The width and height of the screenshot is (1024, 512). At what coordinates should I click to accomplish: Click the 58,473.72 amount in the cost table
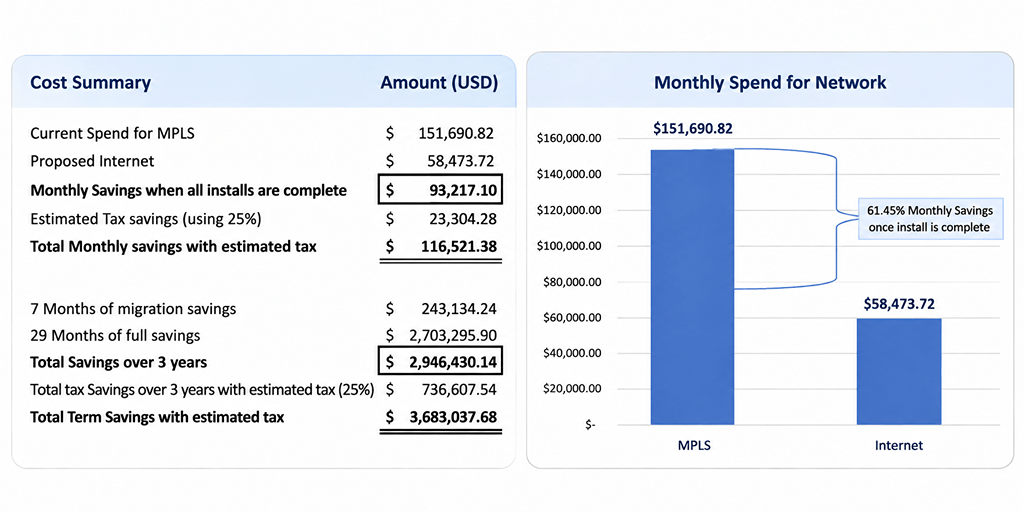[460, 161]
